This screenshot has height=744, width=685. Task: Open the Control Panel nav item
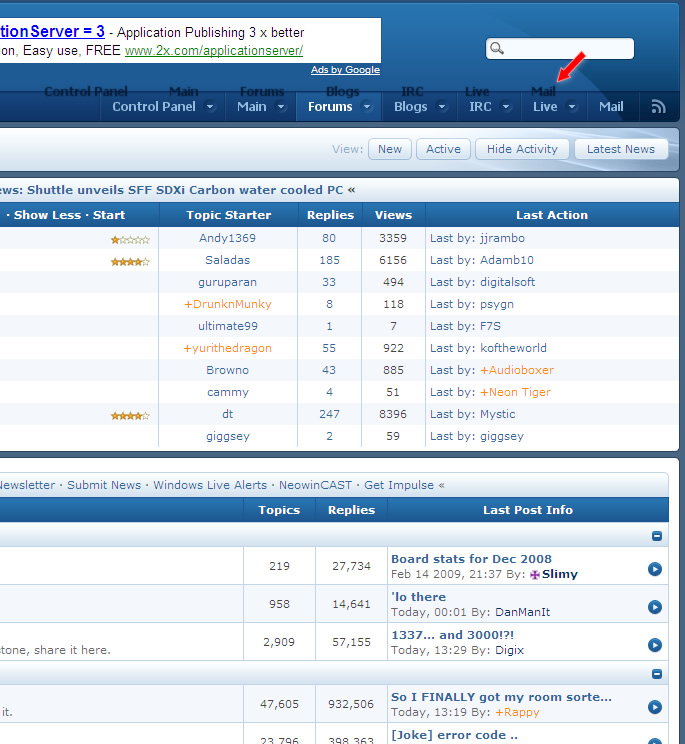[x=154, y=107]
